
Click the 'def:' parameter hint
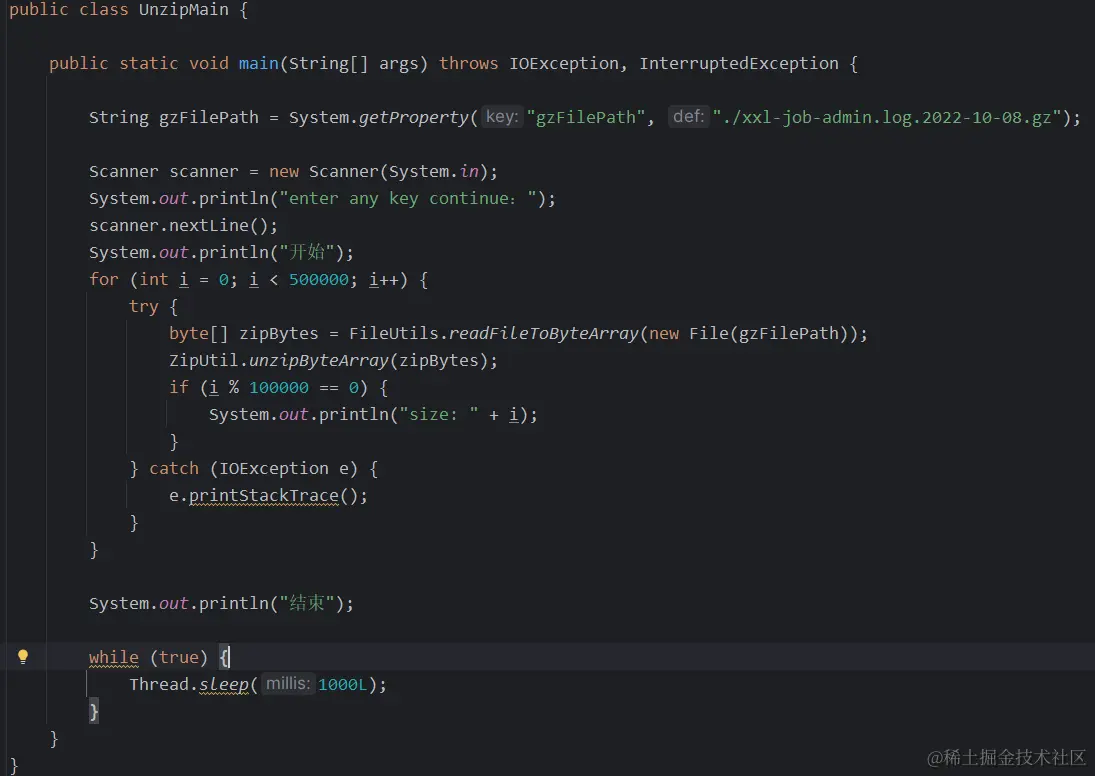689,117
